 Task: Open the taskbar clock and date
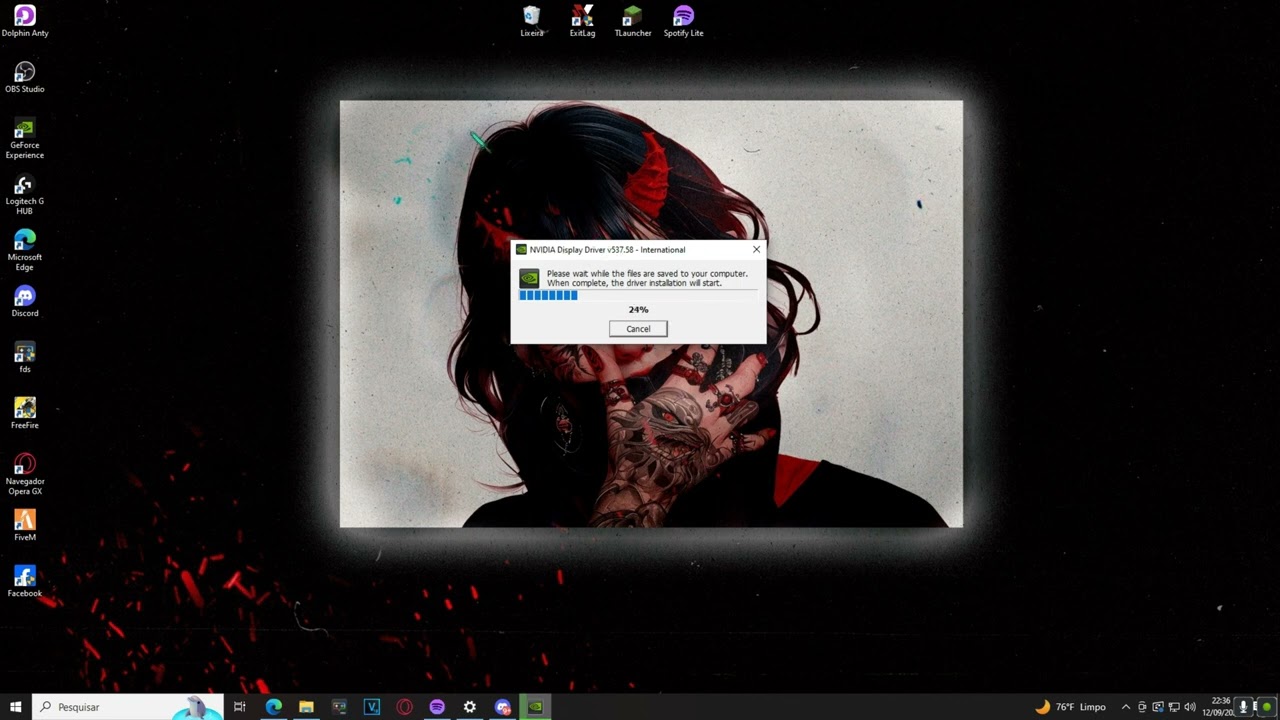(x=1220, y=707)
